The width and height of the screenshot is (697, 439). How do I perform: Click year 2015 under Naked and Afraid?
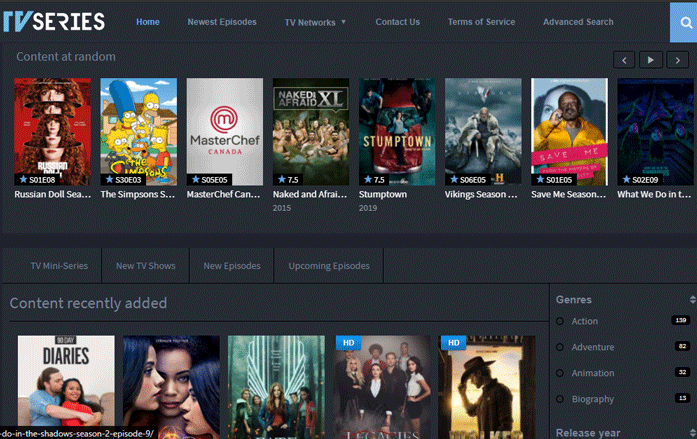[282, 208]
